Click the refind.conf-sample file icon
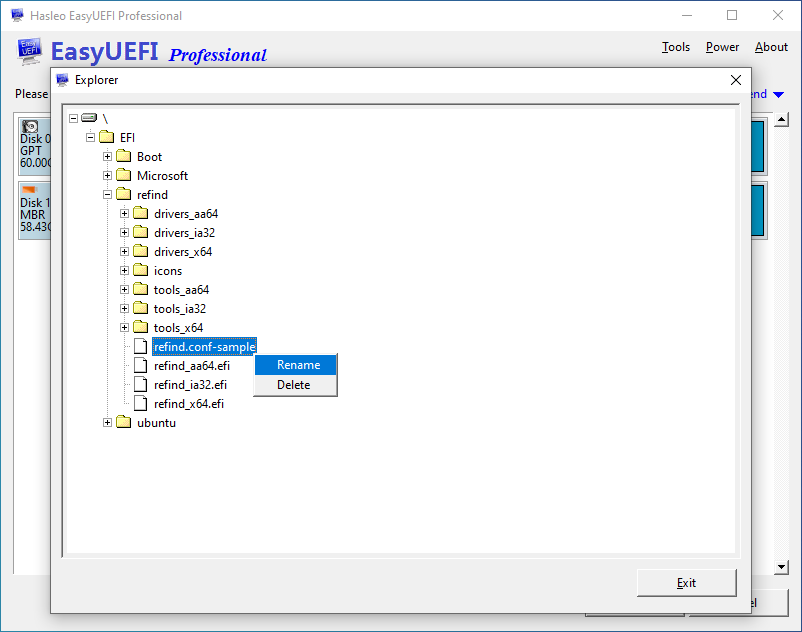This screenshot has width=802, height=632. click(141, 346)
